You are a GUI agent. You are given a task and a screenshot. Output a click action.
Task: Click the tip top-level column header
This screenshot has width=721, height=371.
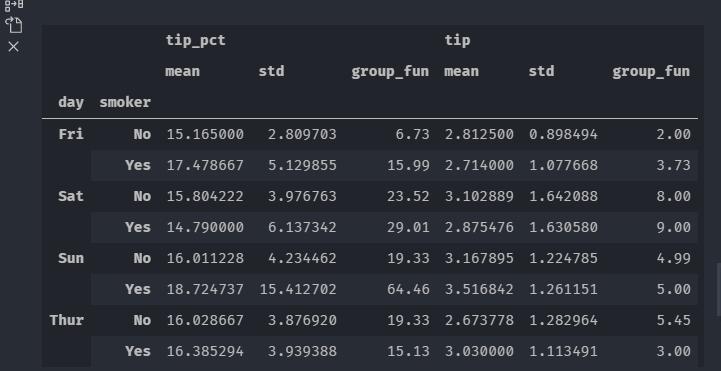click(x=457, y=40)
